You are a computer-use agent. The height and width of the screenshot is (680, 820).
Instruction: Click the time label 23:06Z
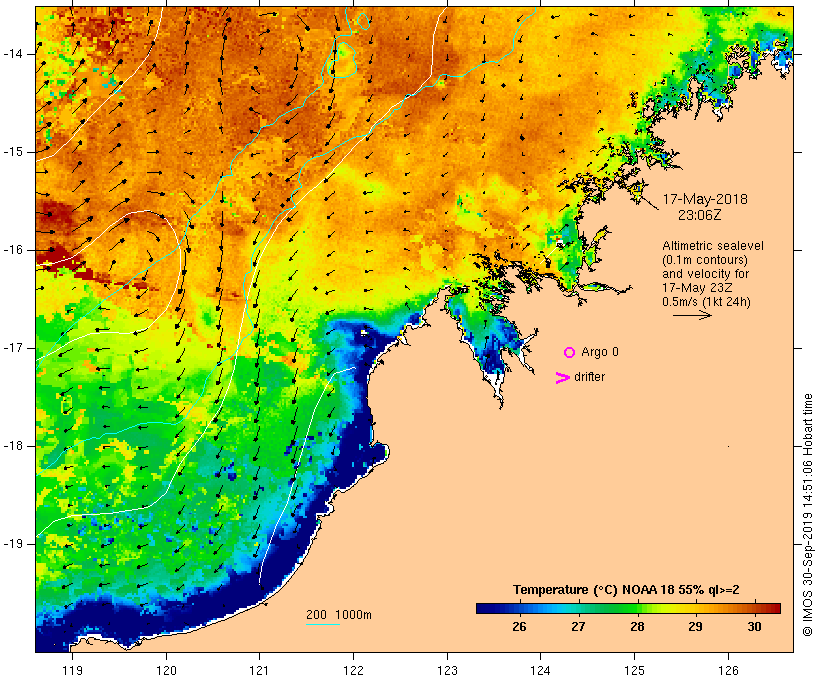click(700, 215)
